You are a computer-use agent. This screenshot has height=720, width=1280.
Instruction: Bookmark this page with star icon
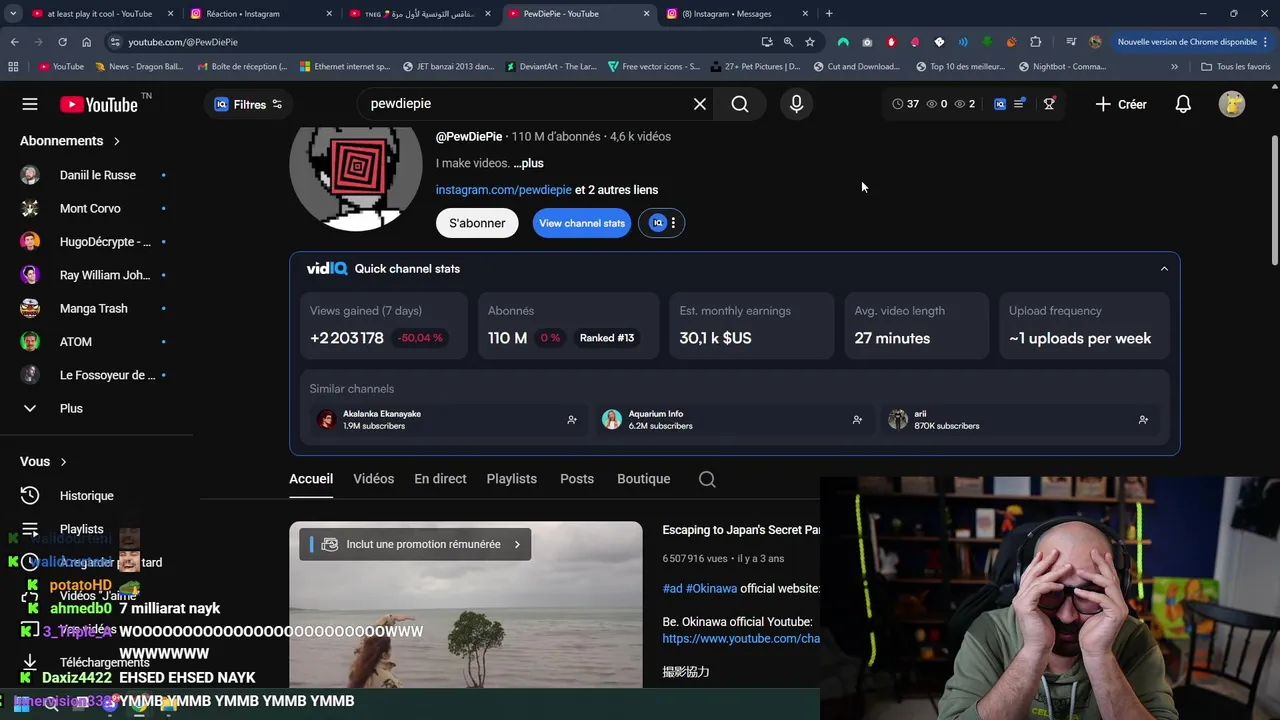point(810,42)
